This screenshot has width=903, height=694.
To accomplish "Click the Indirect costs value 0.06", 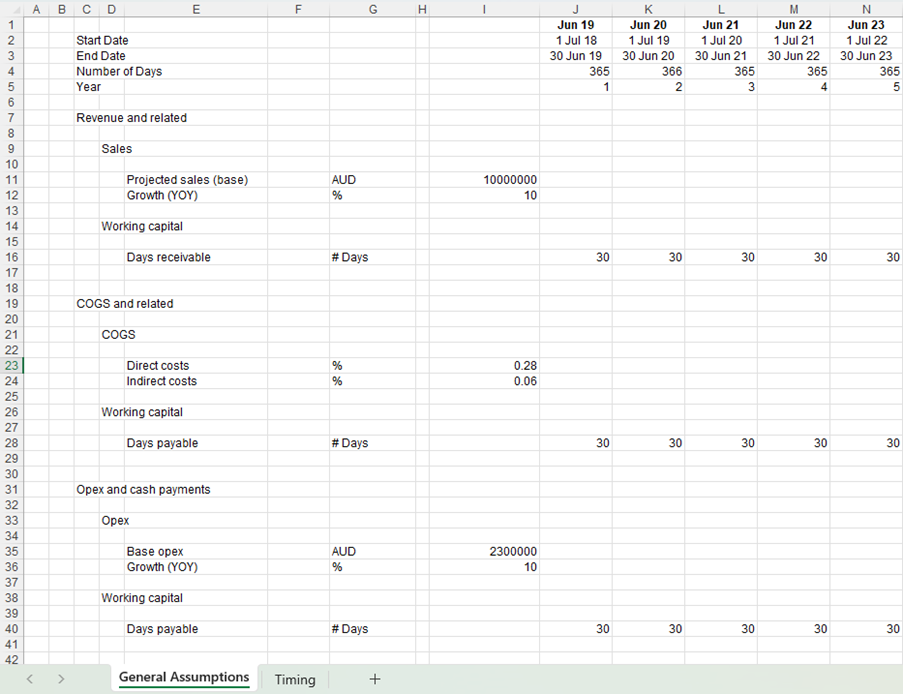I will (484, 381).
